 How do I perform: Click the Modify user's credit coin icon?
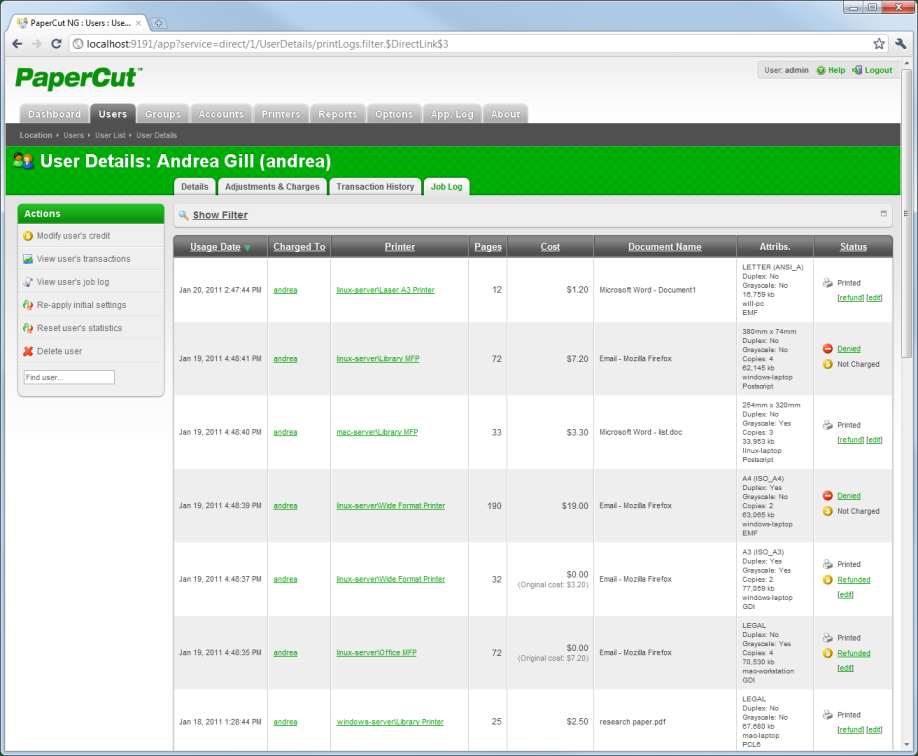tap(28, 236)
